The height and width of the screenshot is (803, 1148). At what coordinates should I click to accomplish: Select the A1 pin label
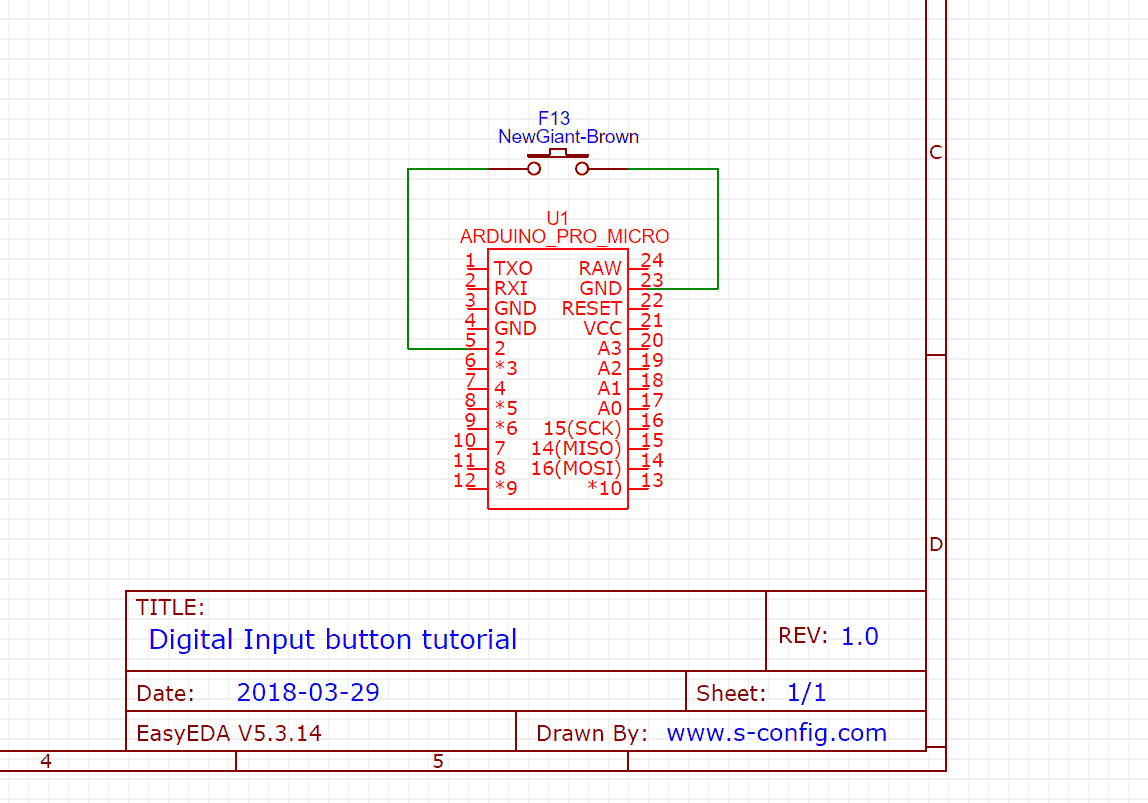(609, 388)
